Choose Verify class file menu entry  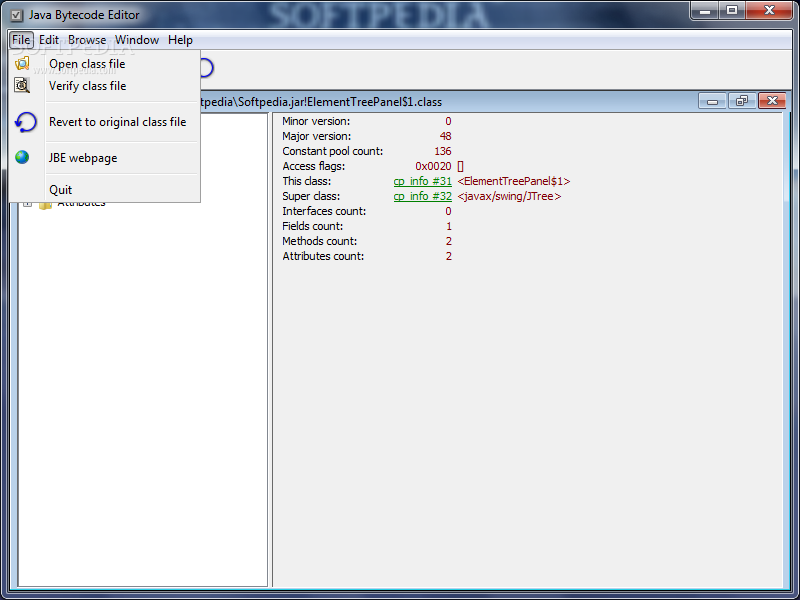104,86
